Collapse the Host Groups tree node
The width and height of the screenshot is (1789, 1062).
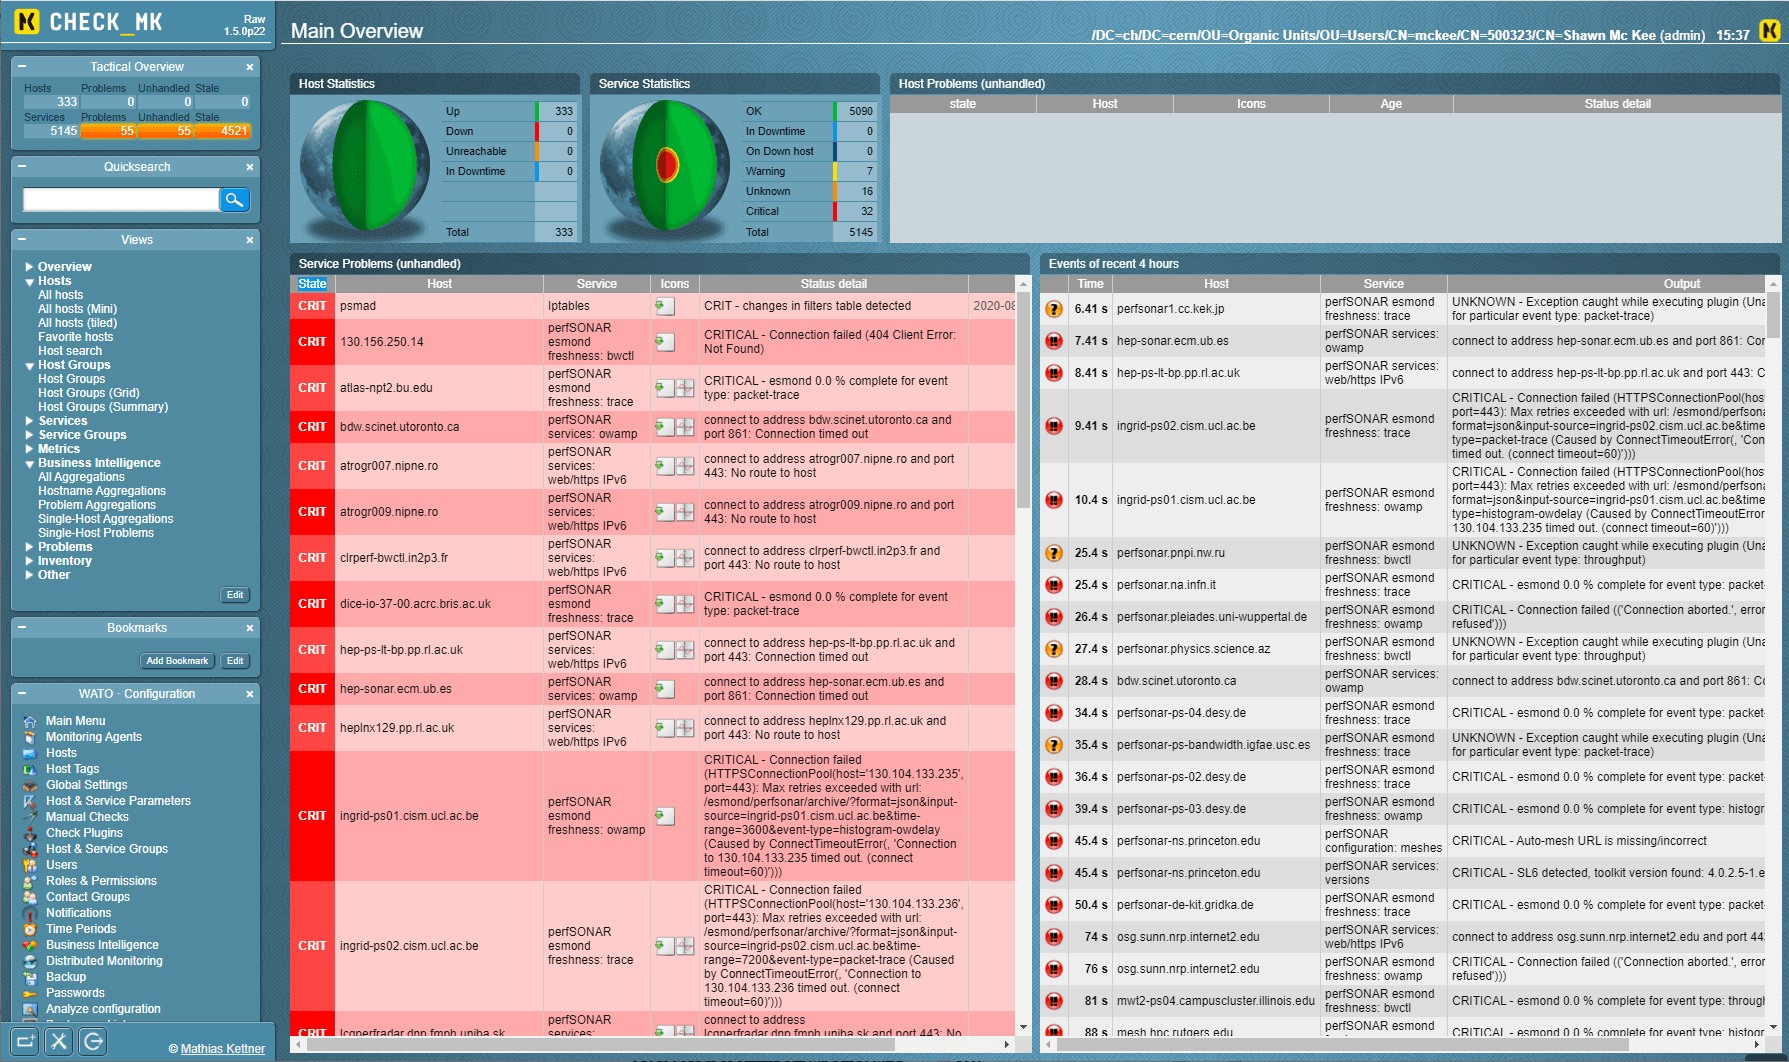(x=30, y=366)
